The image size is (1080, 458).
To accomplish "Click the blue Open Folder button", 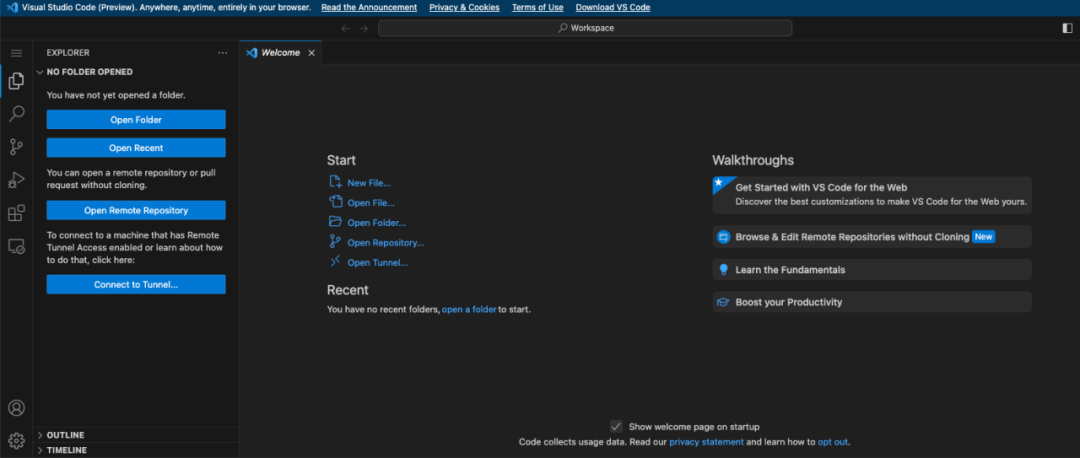I will pos(136,120).
